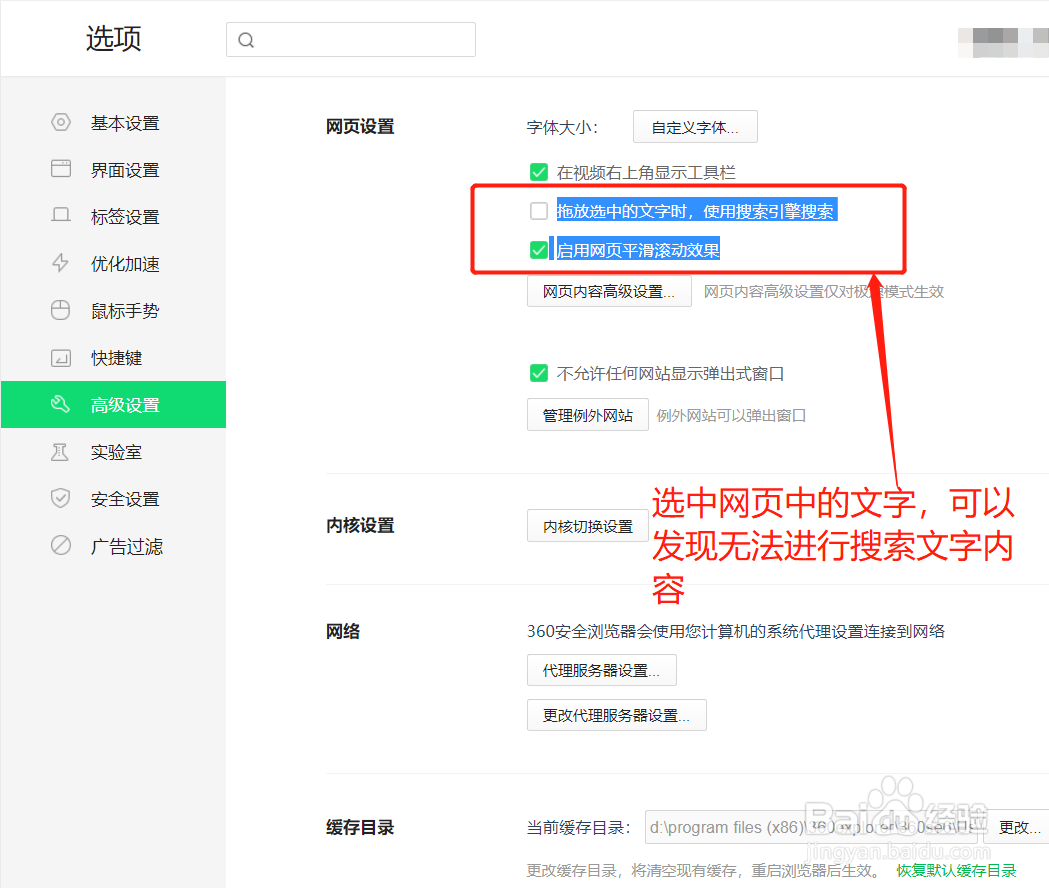The image size is (1049, 888).
Task: Click the 内核设置 heading
Action: (360, 525)
